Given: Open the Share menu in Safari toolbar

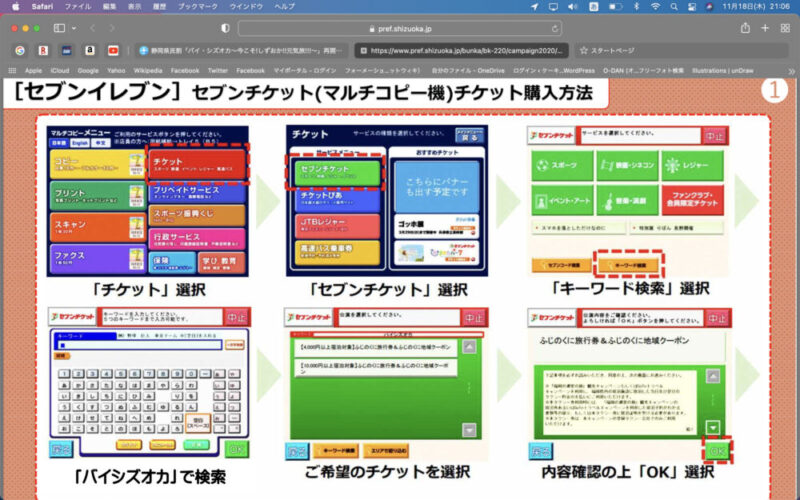Looking at the screenshot, I should pos(745,29).
